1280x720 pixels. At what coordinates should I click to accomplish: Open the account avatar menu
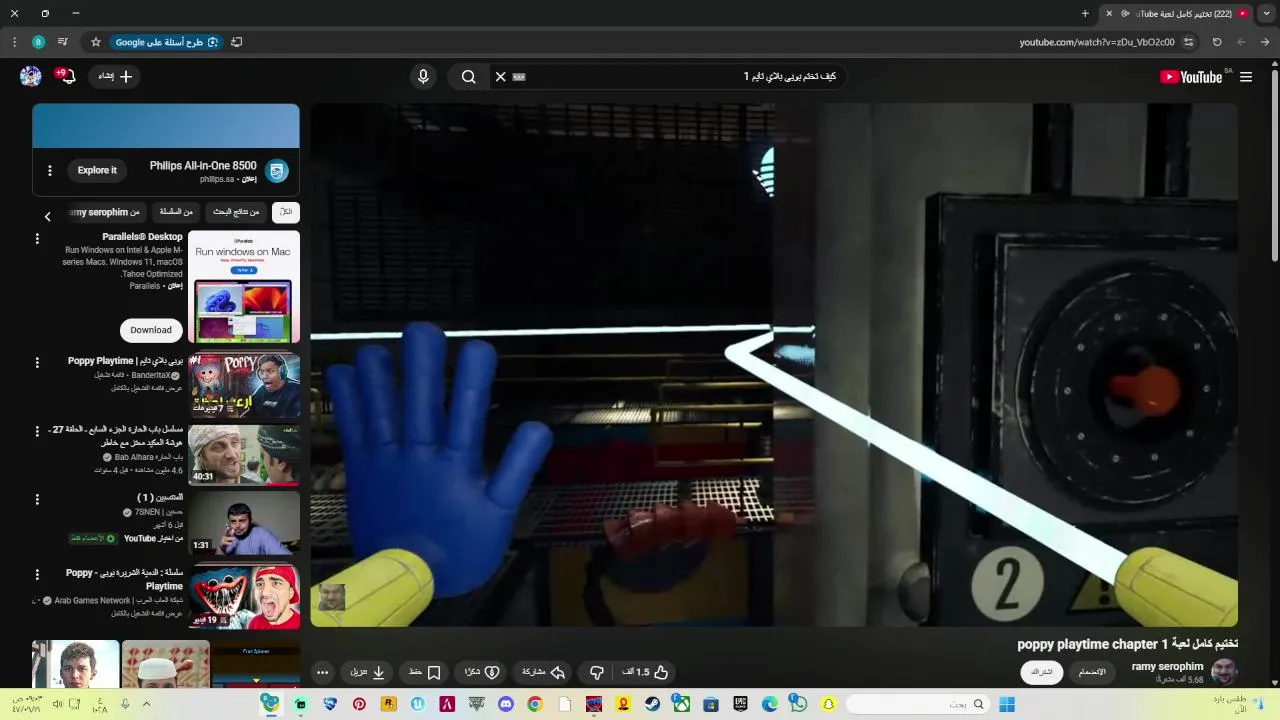(31, 76)
